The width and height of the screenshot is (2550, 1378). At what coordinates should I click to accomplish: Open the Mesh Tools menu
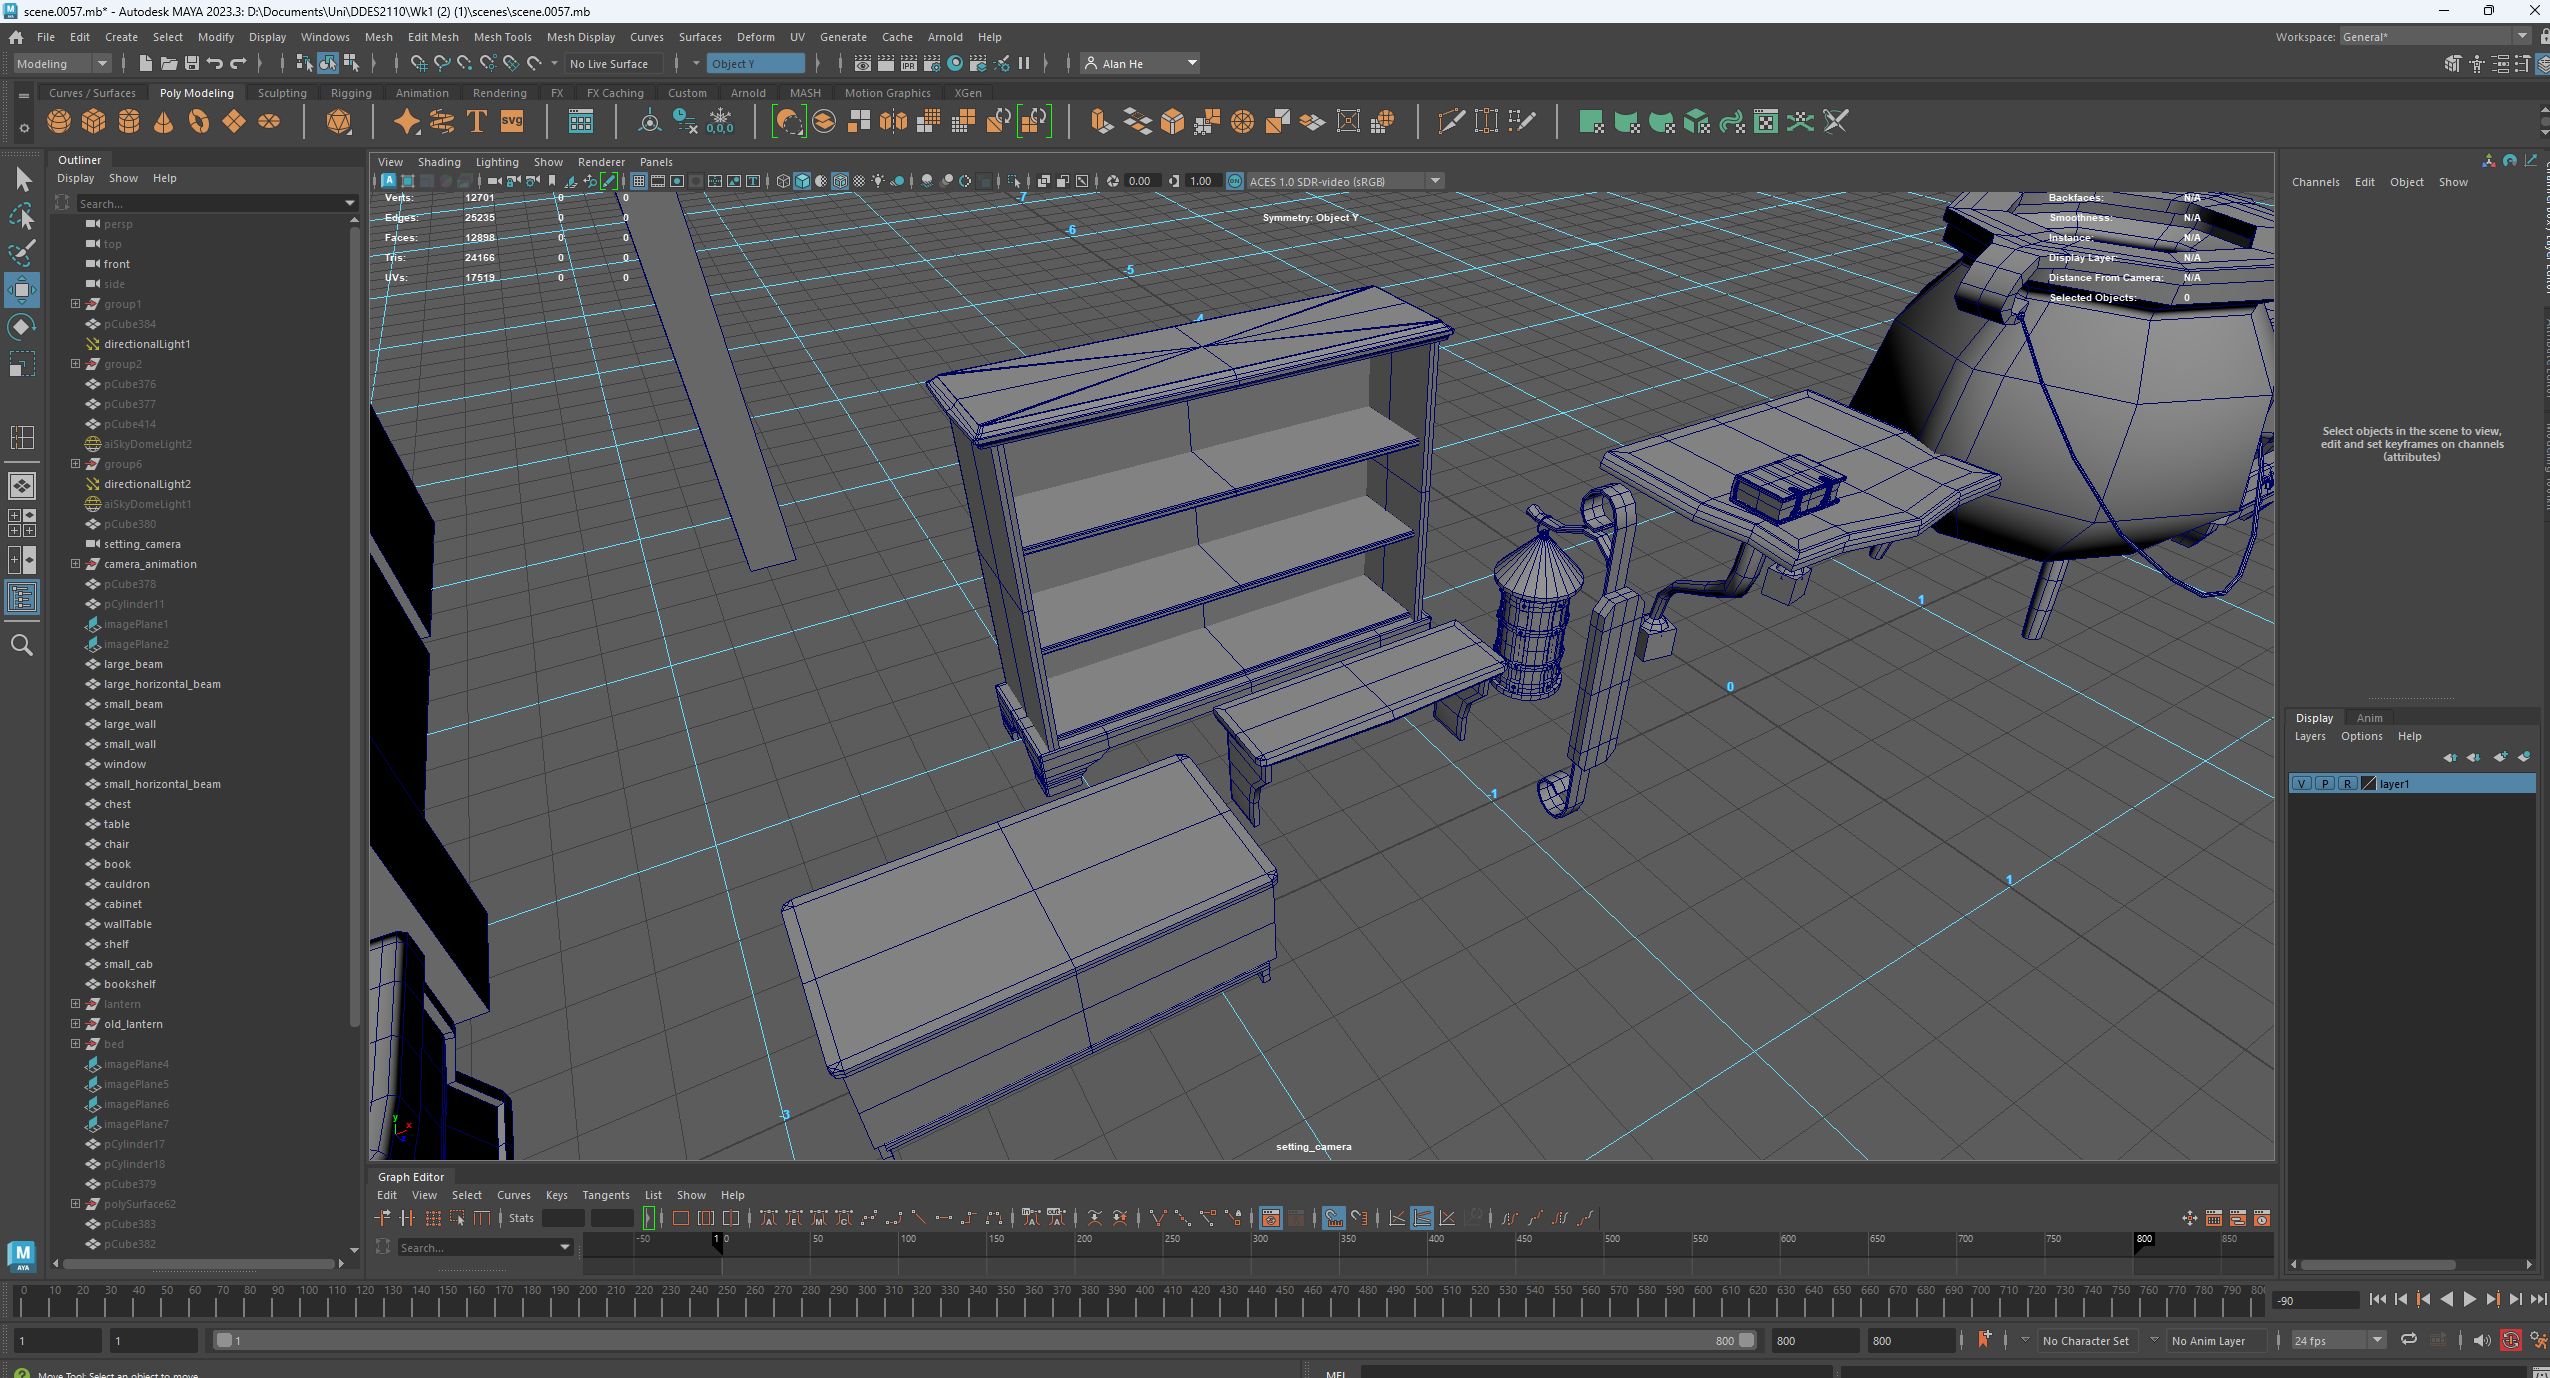coord(502,37)
